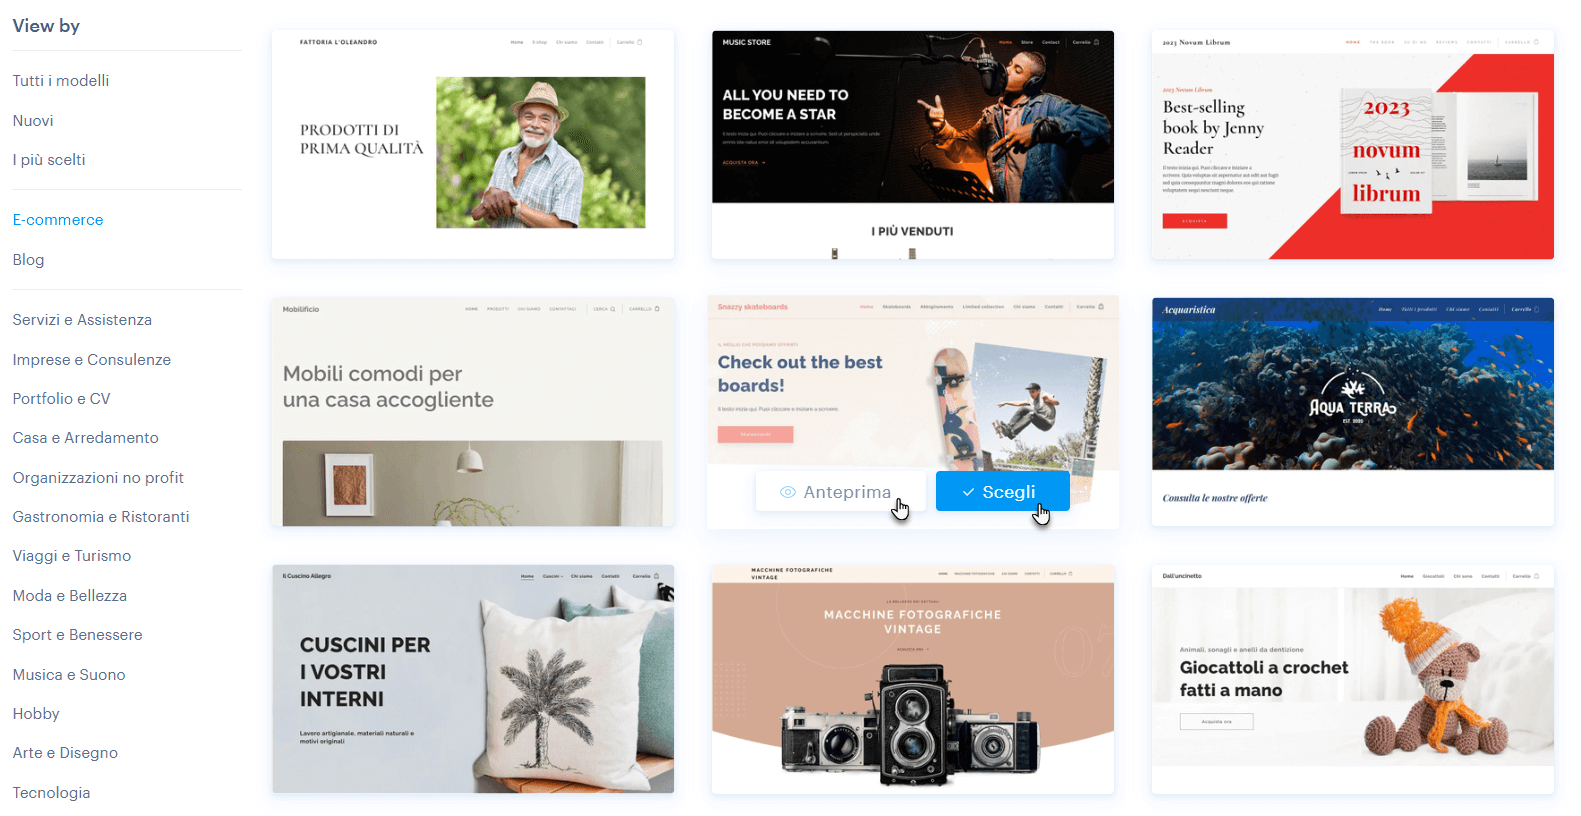Viewport: 1581px width, 816px height.
Task: Click the eye icon on Anteprima button
Action: coord(788,492)
